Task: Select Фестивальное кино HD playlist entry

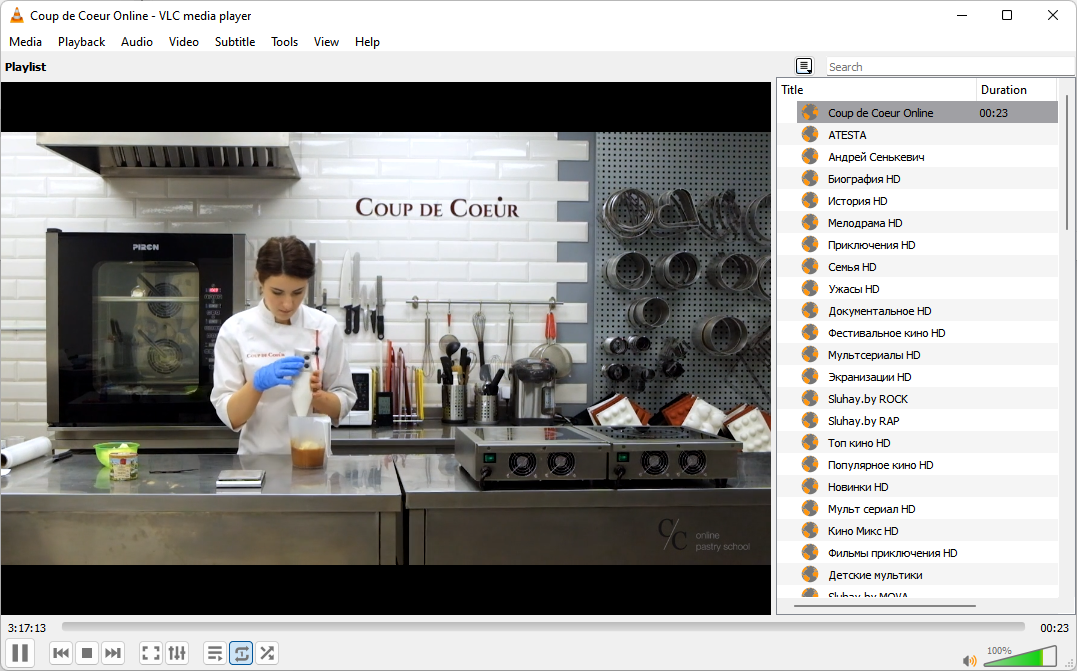Action: pyautogui.click(x=927, y=332)
